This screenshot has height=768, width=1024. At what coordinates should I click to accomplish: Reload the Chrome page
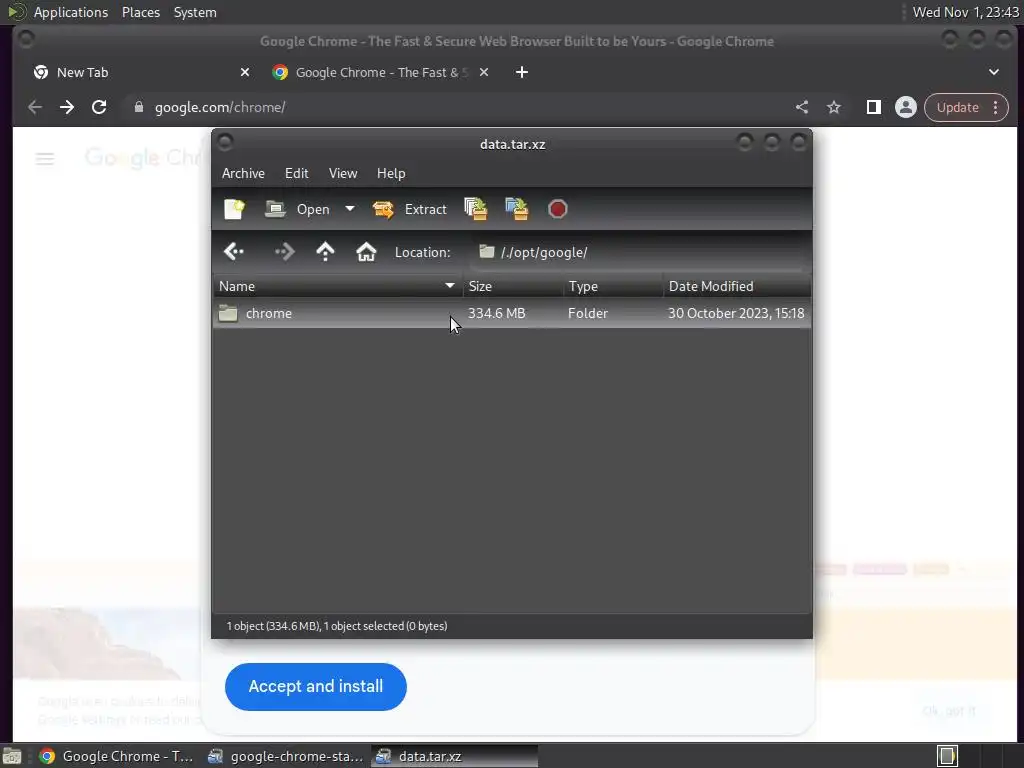coord(99,107)
